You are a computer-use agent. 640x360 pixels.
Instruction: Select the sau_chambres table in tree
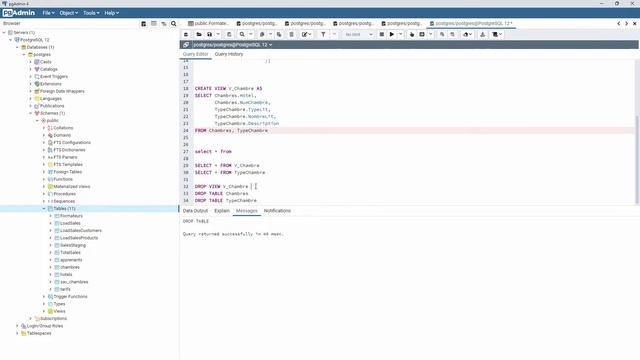(74, 282)
